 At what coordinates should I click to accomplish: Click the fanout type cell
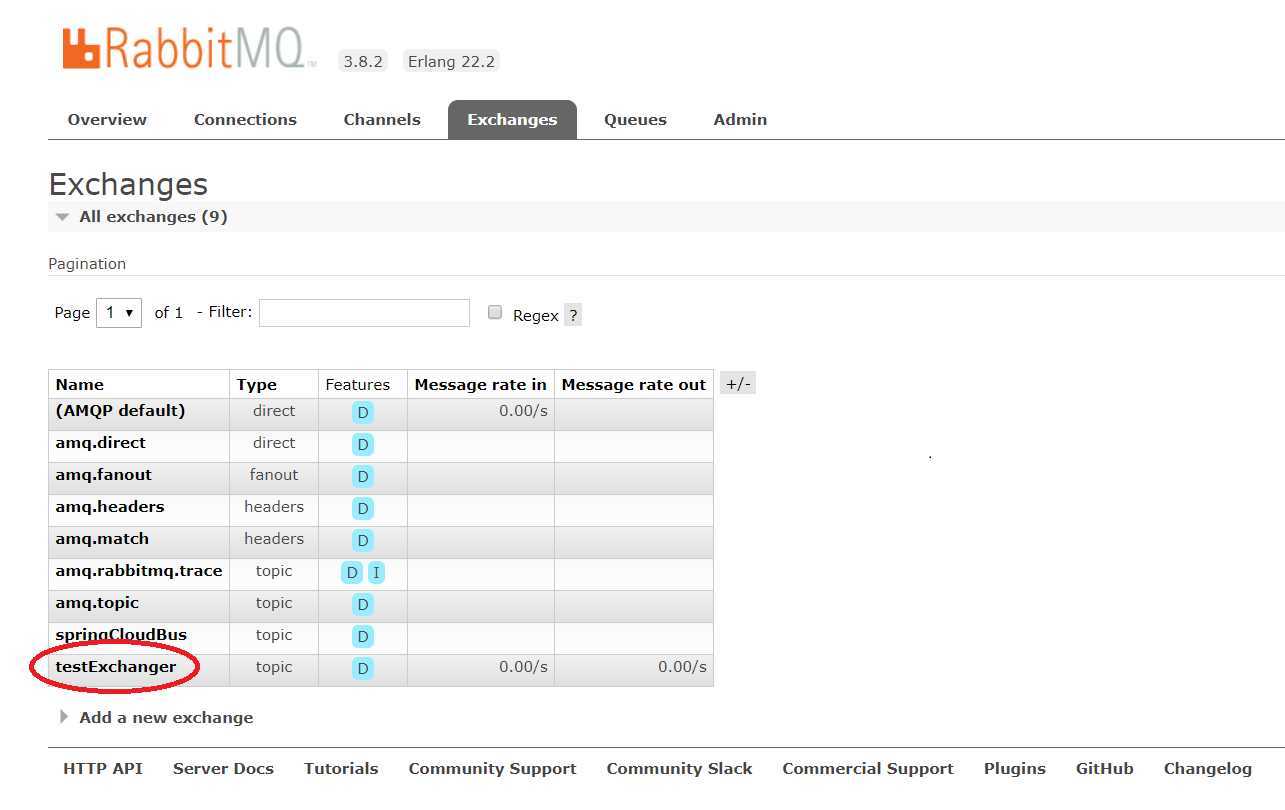pos(274,475)
